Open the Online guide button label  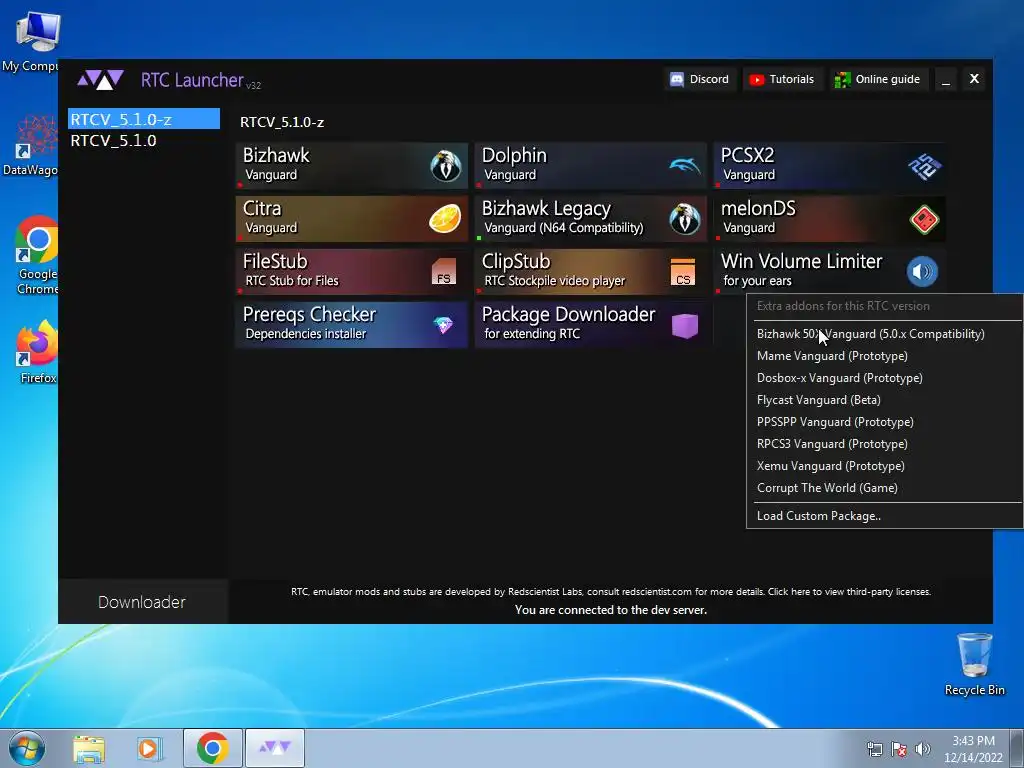coord(888,79)
